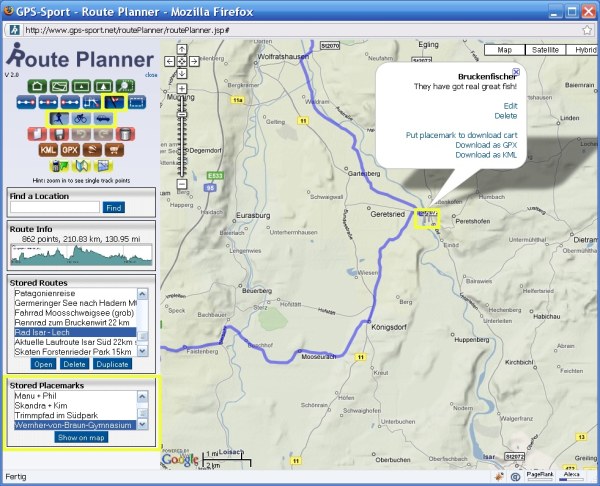Click the green home icon

(37, 86)
